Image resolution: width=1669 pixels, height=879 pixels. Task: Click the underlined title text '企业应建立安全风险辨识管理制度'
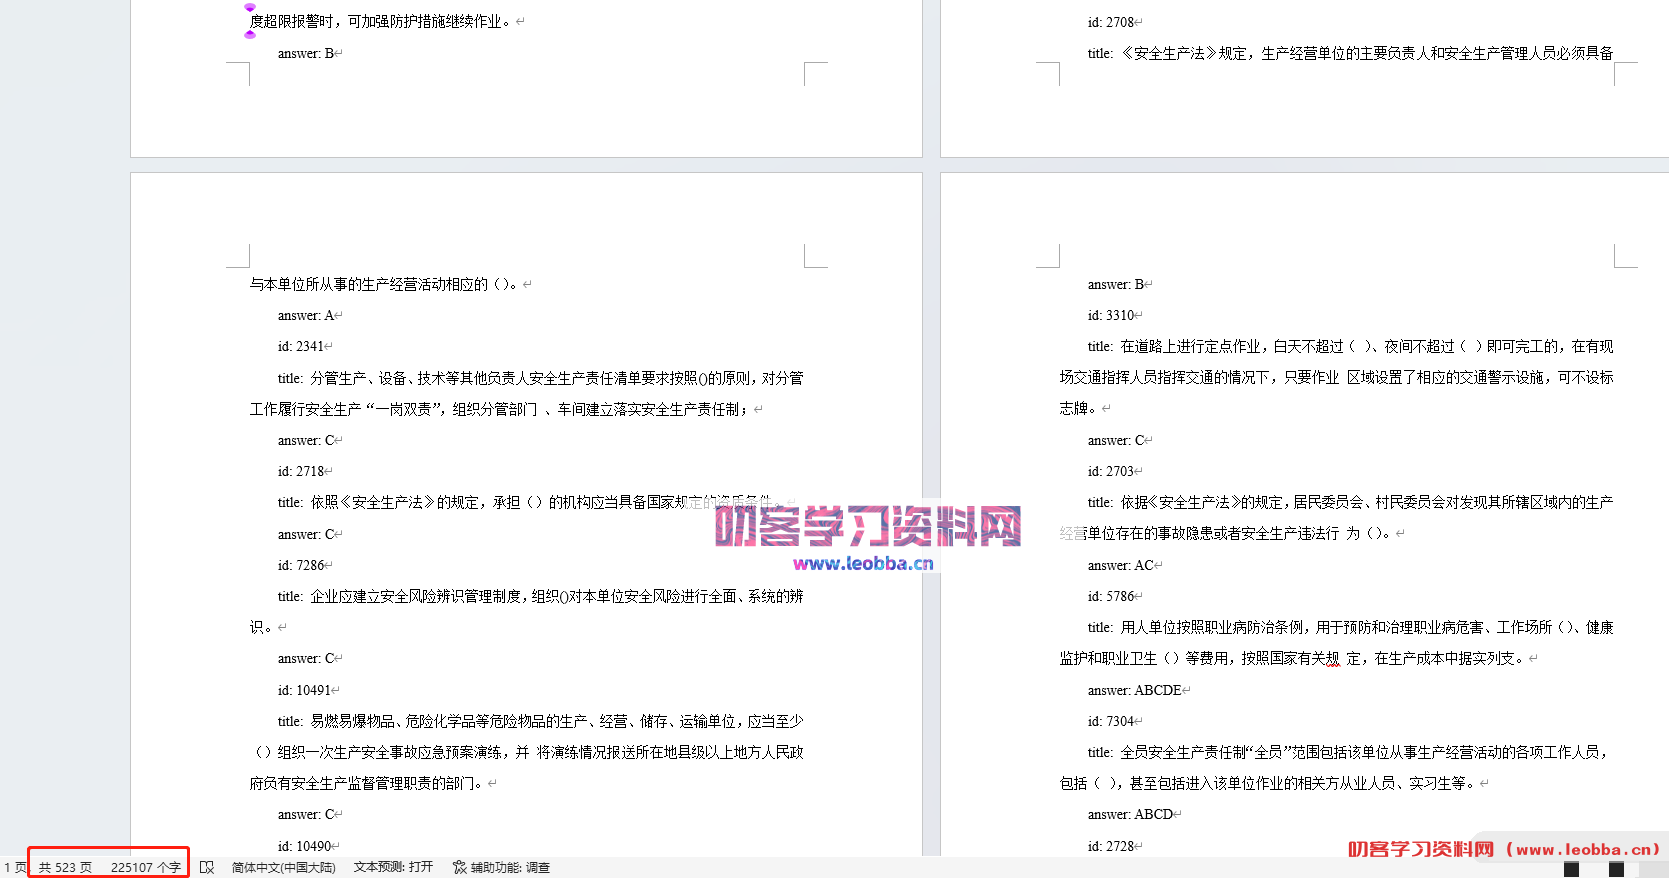point(415,596)
